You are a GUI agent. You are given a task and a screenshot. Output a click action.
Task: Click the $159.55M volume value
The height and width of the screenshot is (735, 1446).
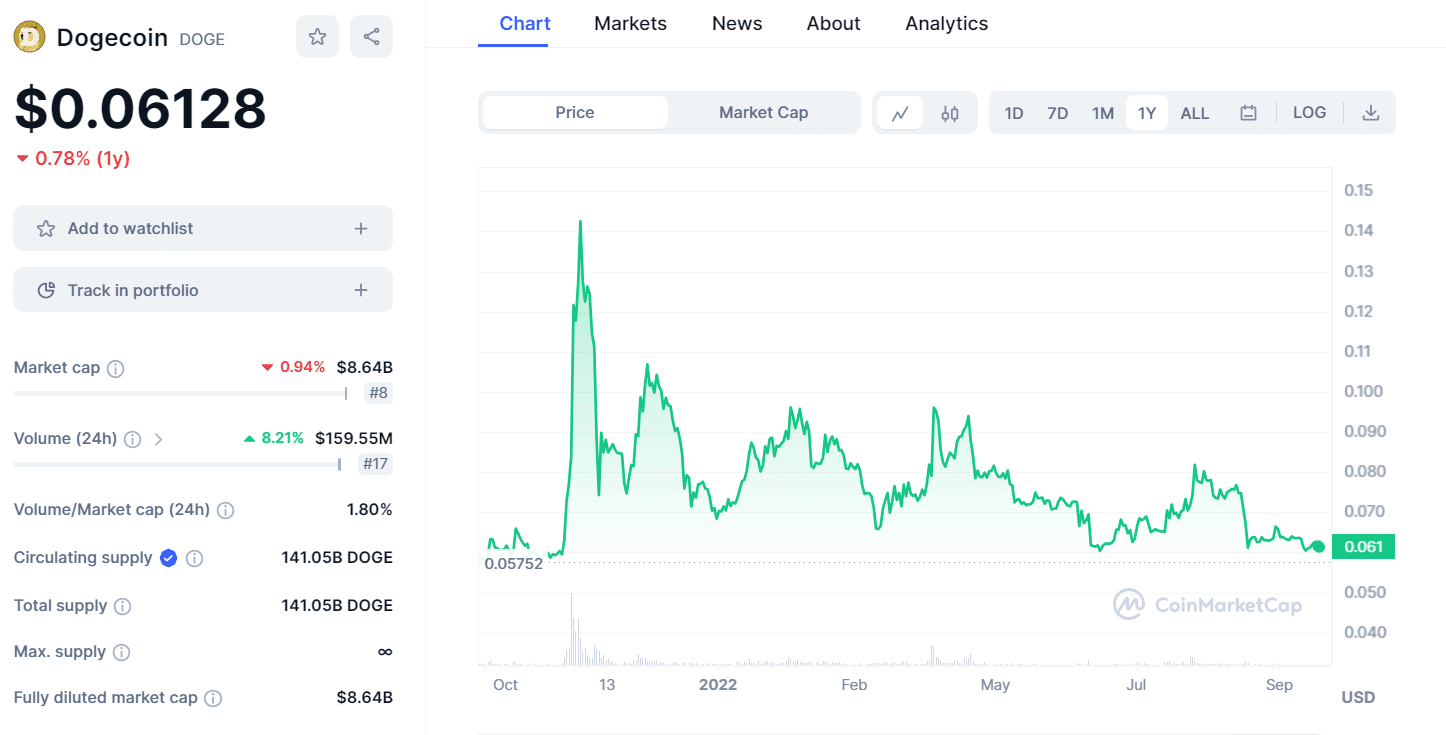click(354, 438)
